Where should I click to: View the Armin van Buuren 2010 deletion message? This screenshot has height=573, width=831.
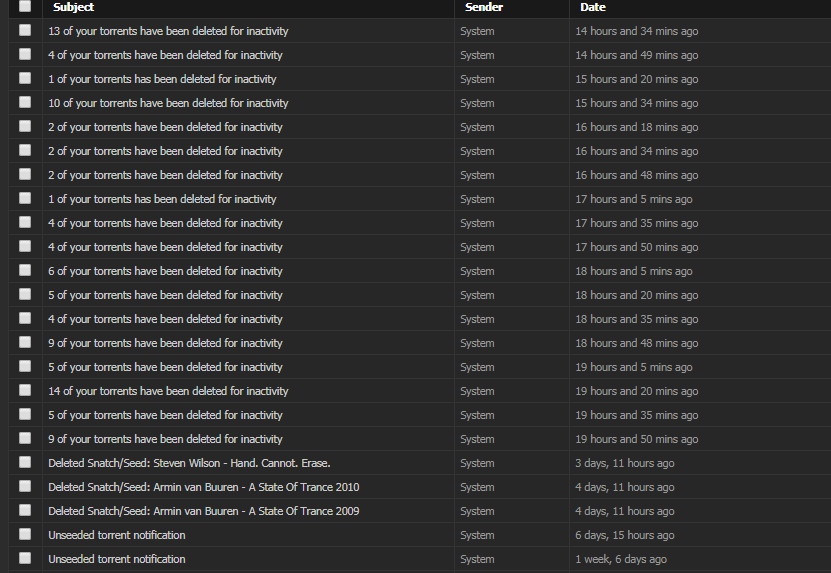[203, 487]
